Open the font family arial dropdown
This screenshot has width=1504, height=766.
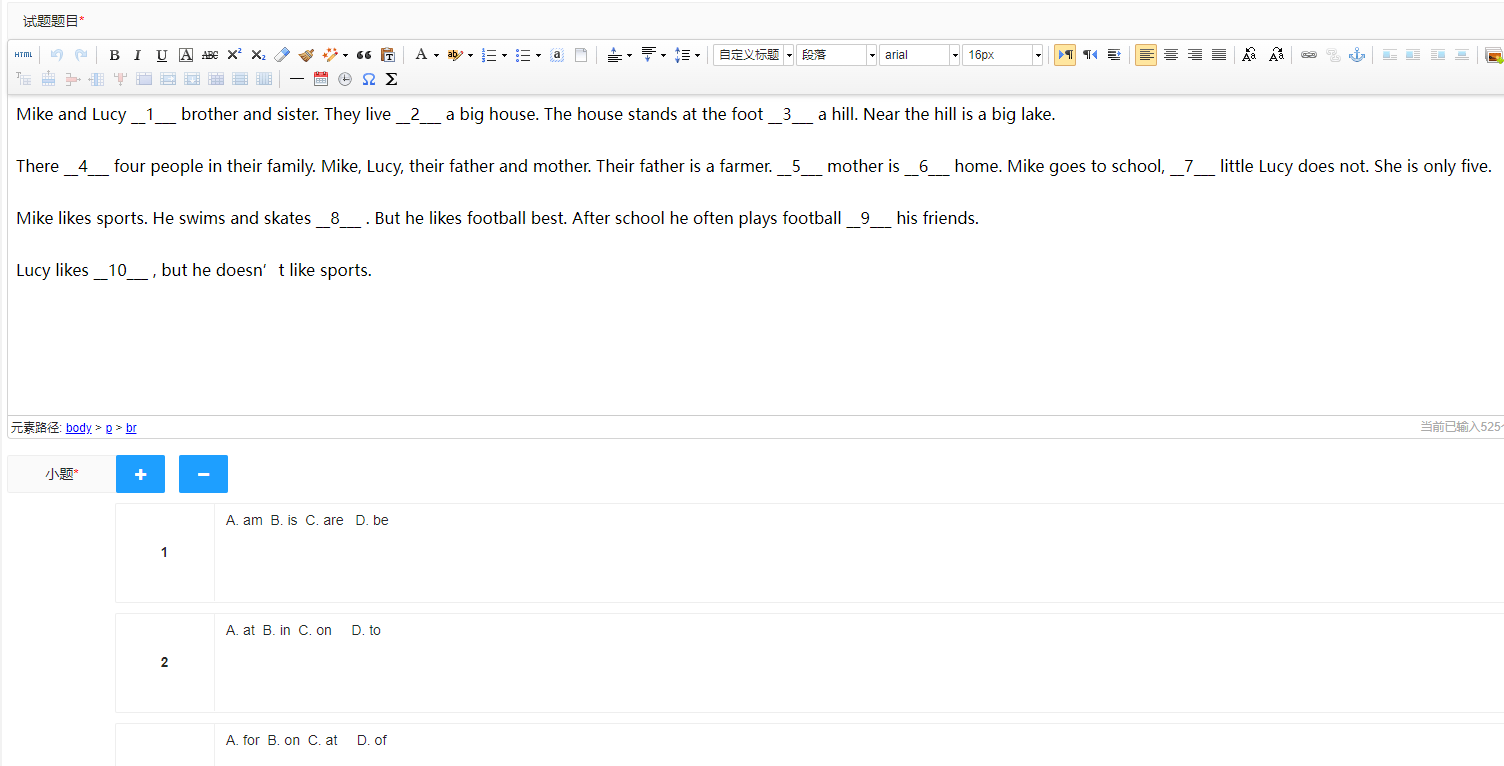tap(954, 55)
